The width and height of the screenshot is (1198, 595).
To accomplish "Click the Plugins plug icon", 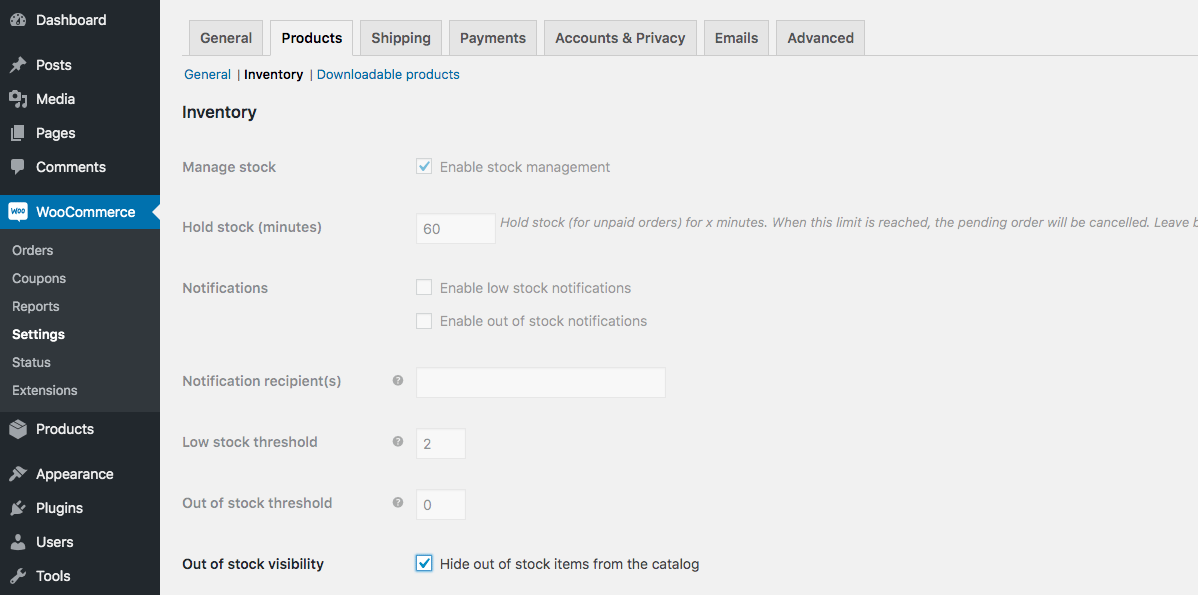I will pyautogui.click(x=18, y=508).
